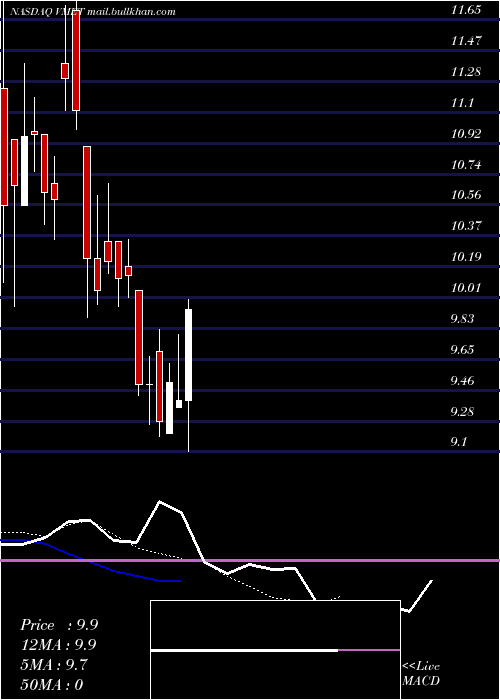Click the 10.19 price axis label
500x700 pixels.
tap(466, 257)
